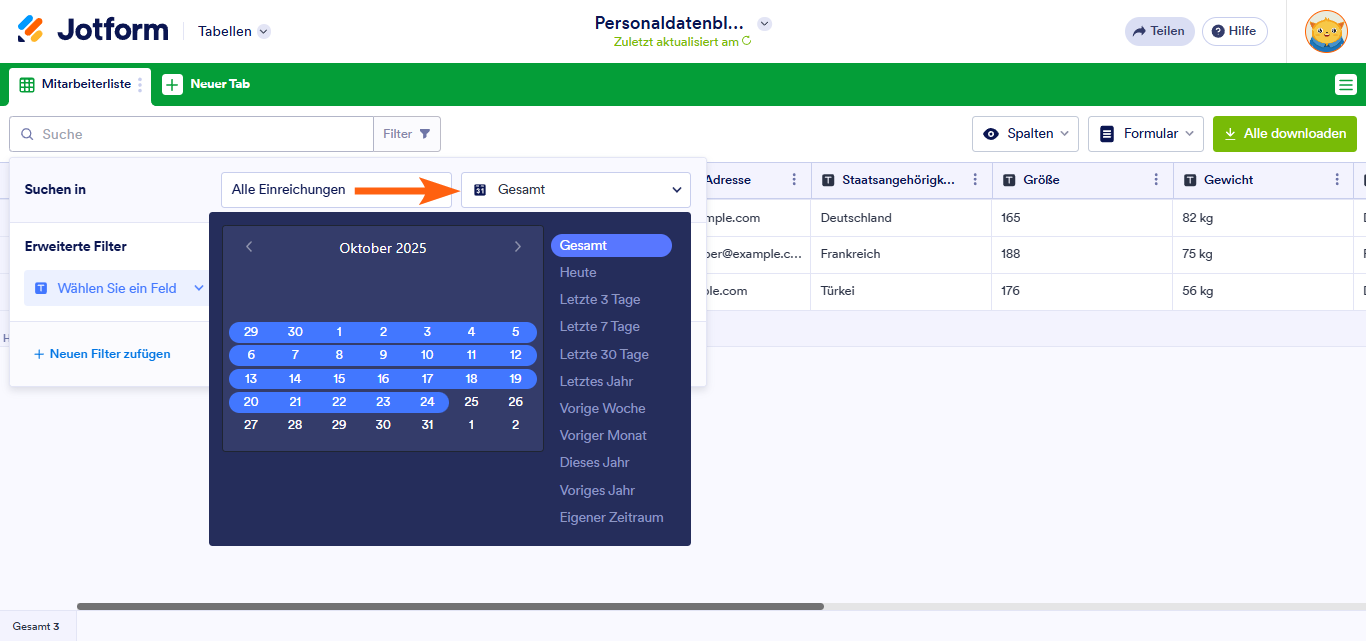Click the hamburger menu icon in green bar
1366x641 pixels.
[x=1345, y=85]
